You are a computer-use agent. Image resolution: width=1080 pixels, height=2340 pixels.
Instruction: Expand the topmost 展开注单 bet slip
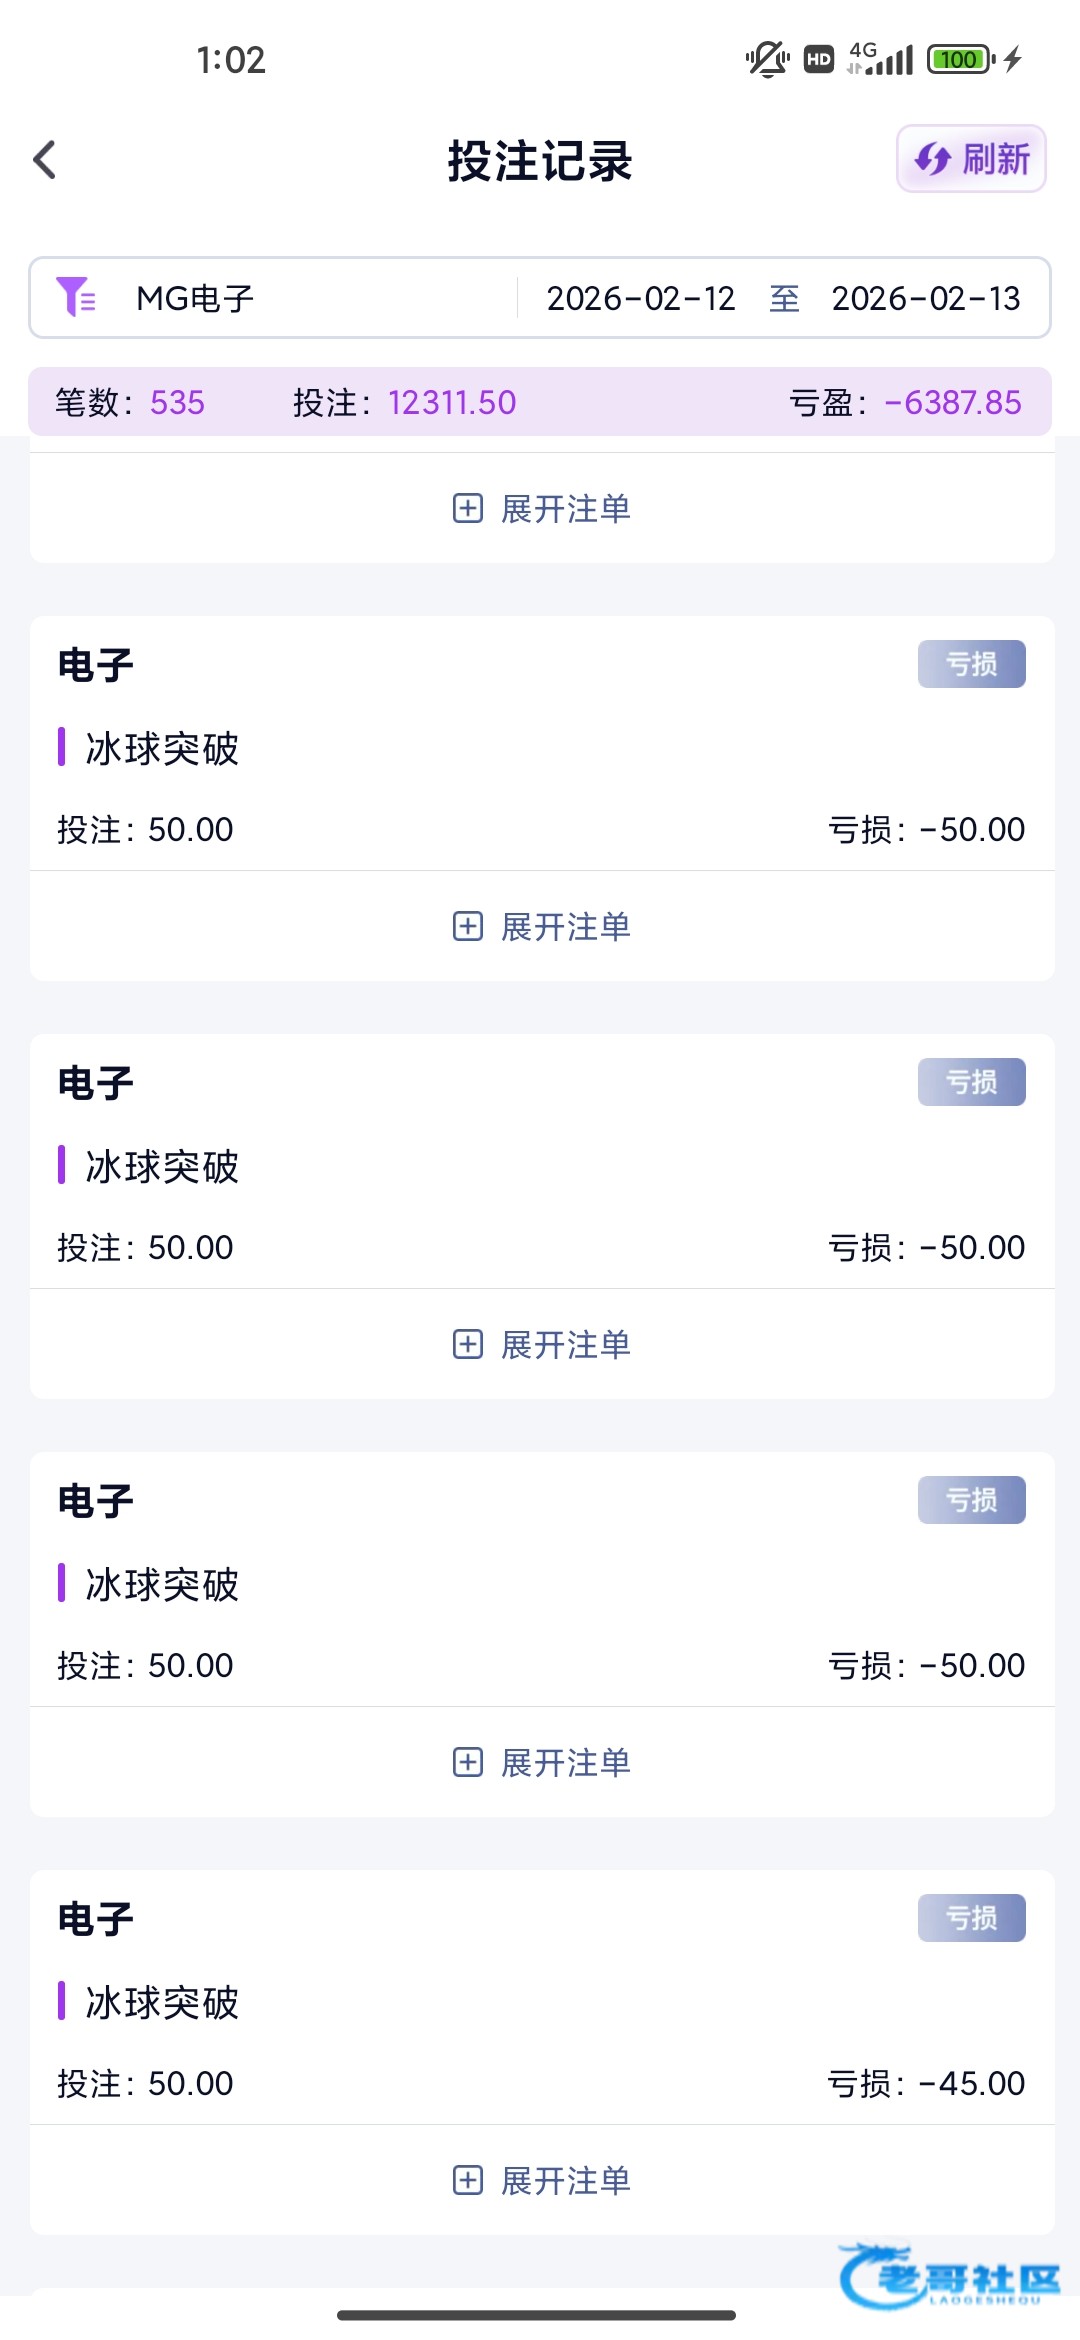point(541,509)
